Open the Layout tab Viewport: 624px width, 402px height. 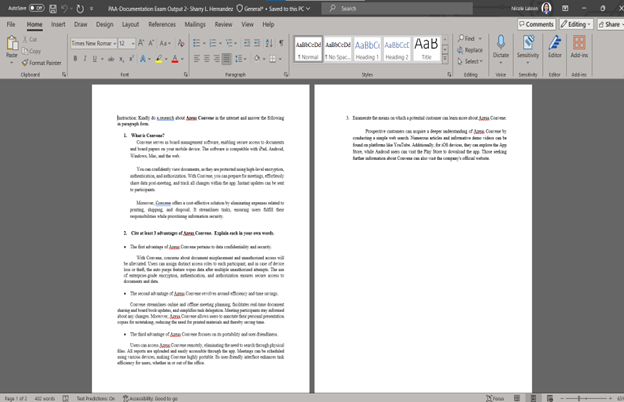[x=130, y=24]
